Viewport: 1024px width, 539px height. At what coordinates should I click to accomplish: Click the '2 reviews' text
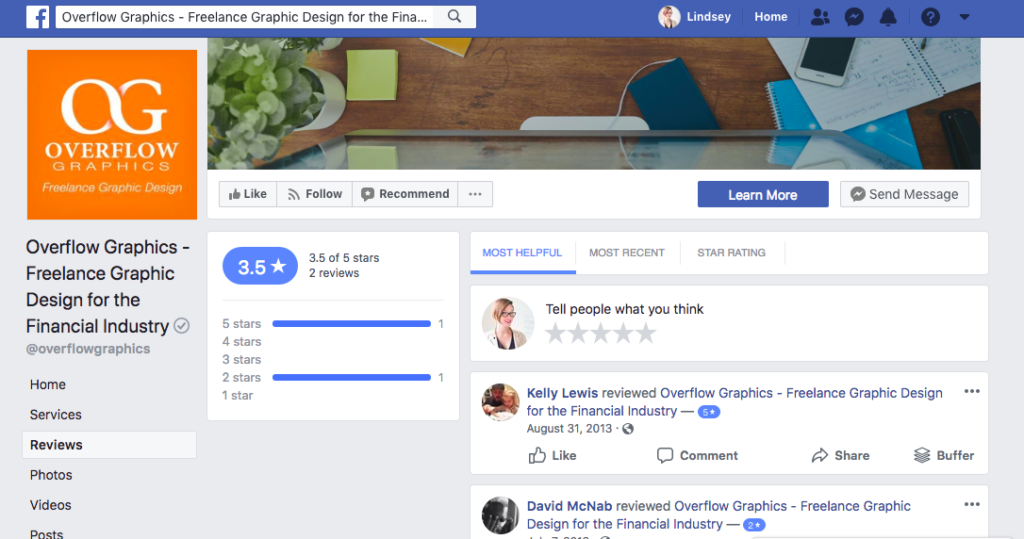(334, 273)
